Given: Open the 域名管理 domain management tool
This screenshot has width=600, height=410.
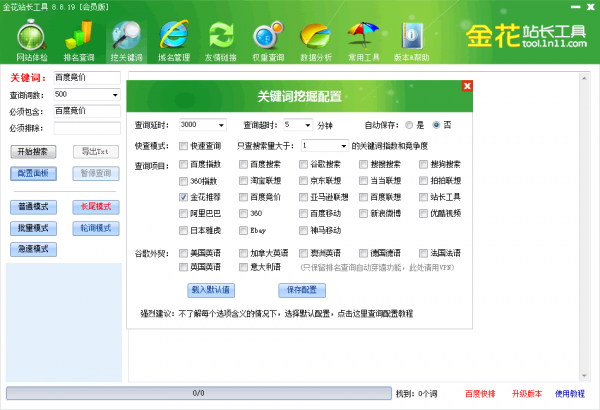Looking at the screenshot, I should pos(174,41).
